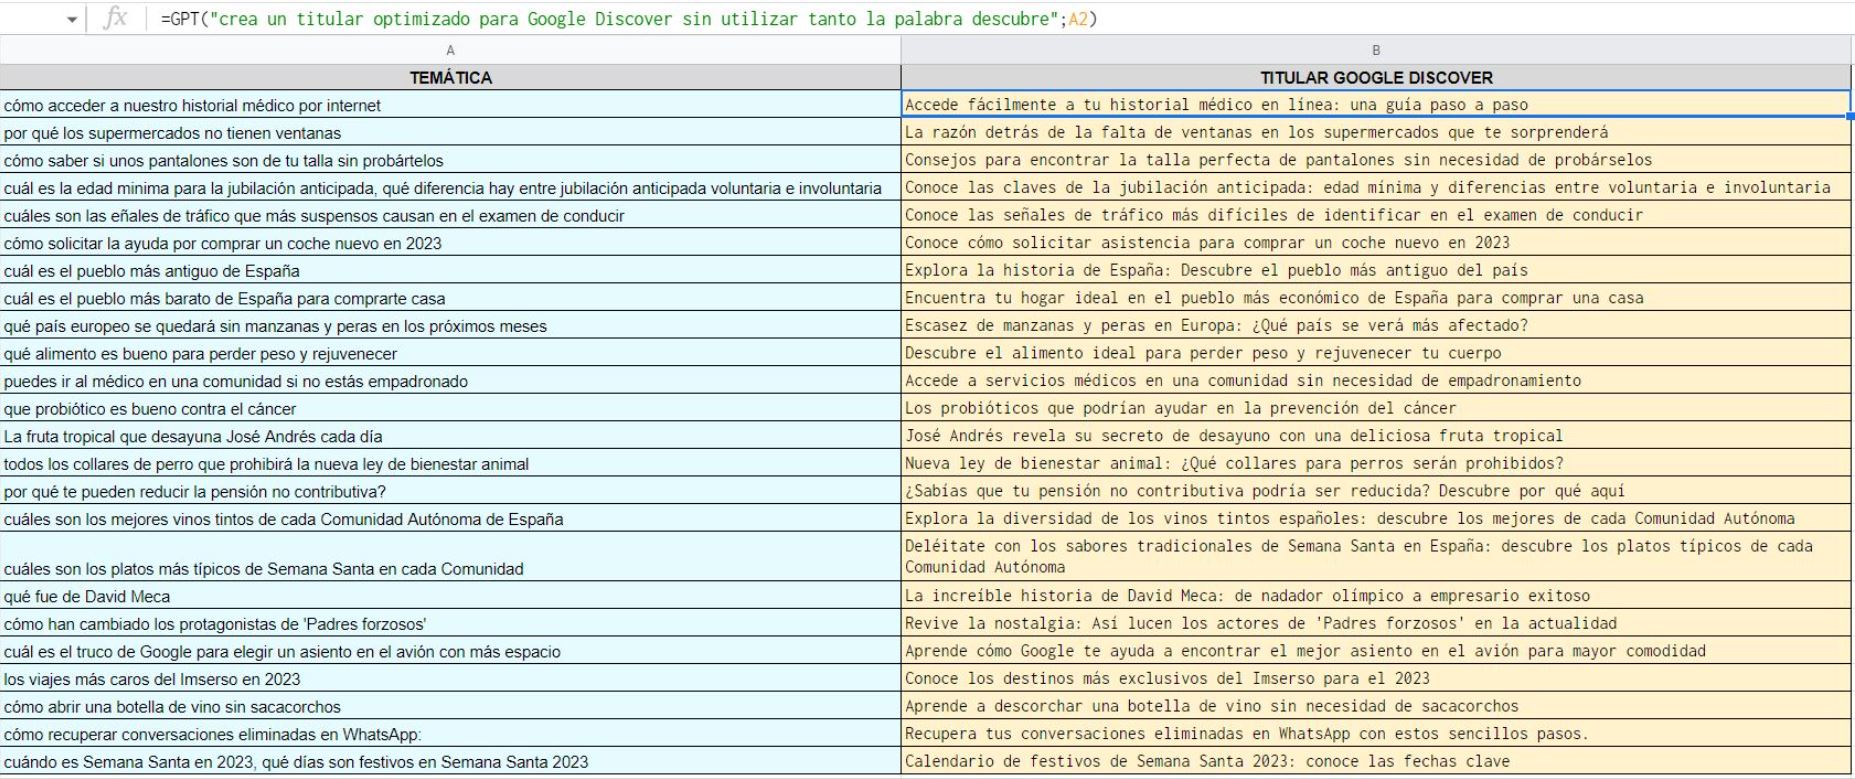Viewport: 1855px width, 779px height.
Task: Select column A header
Action: pos(450,50)
